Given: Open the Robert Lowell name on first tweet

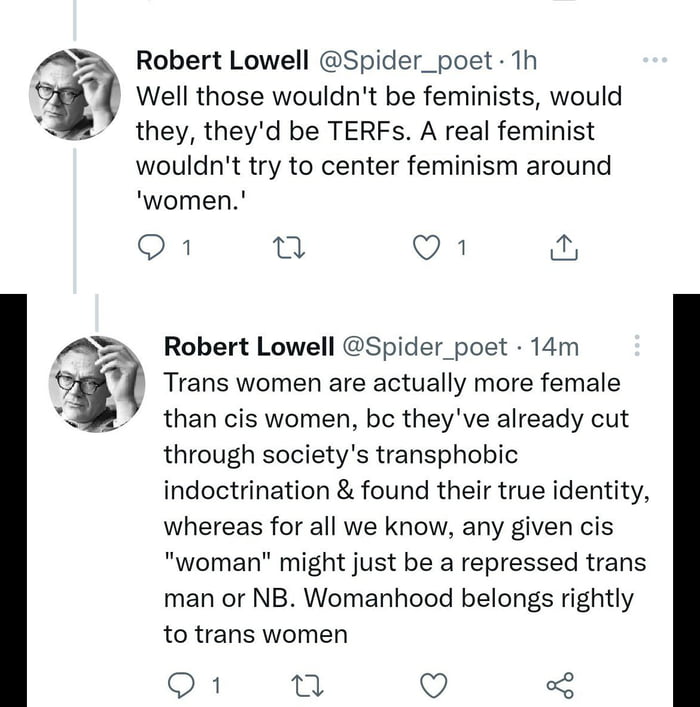Looking at the screenshot, I should coord(222,61).
